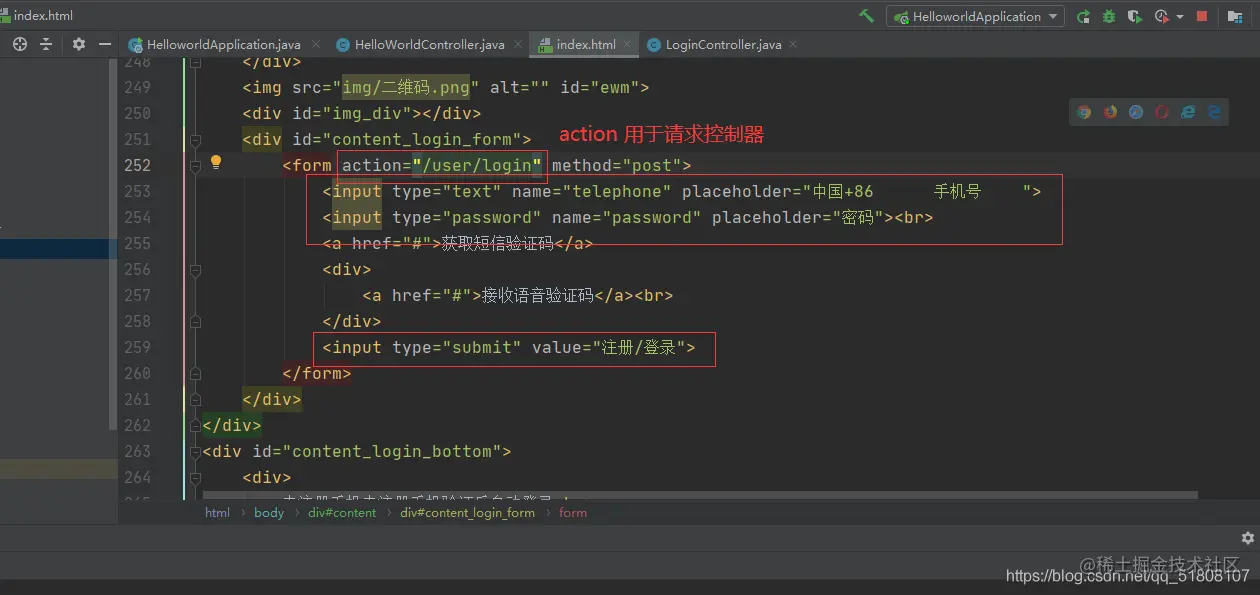Click the id="content_login_bottom" text
Image resolution: width=1260 pixels, height=595 pixels.
tap(381, 452)
